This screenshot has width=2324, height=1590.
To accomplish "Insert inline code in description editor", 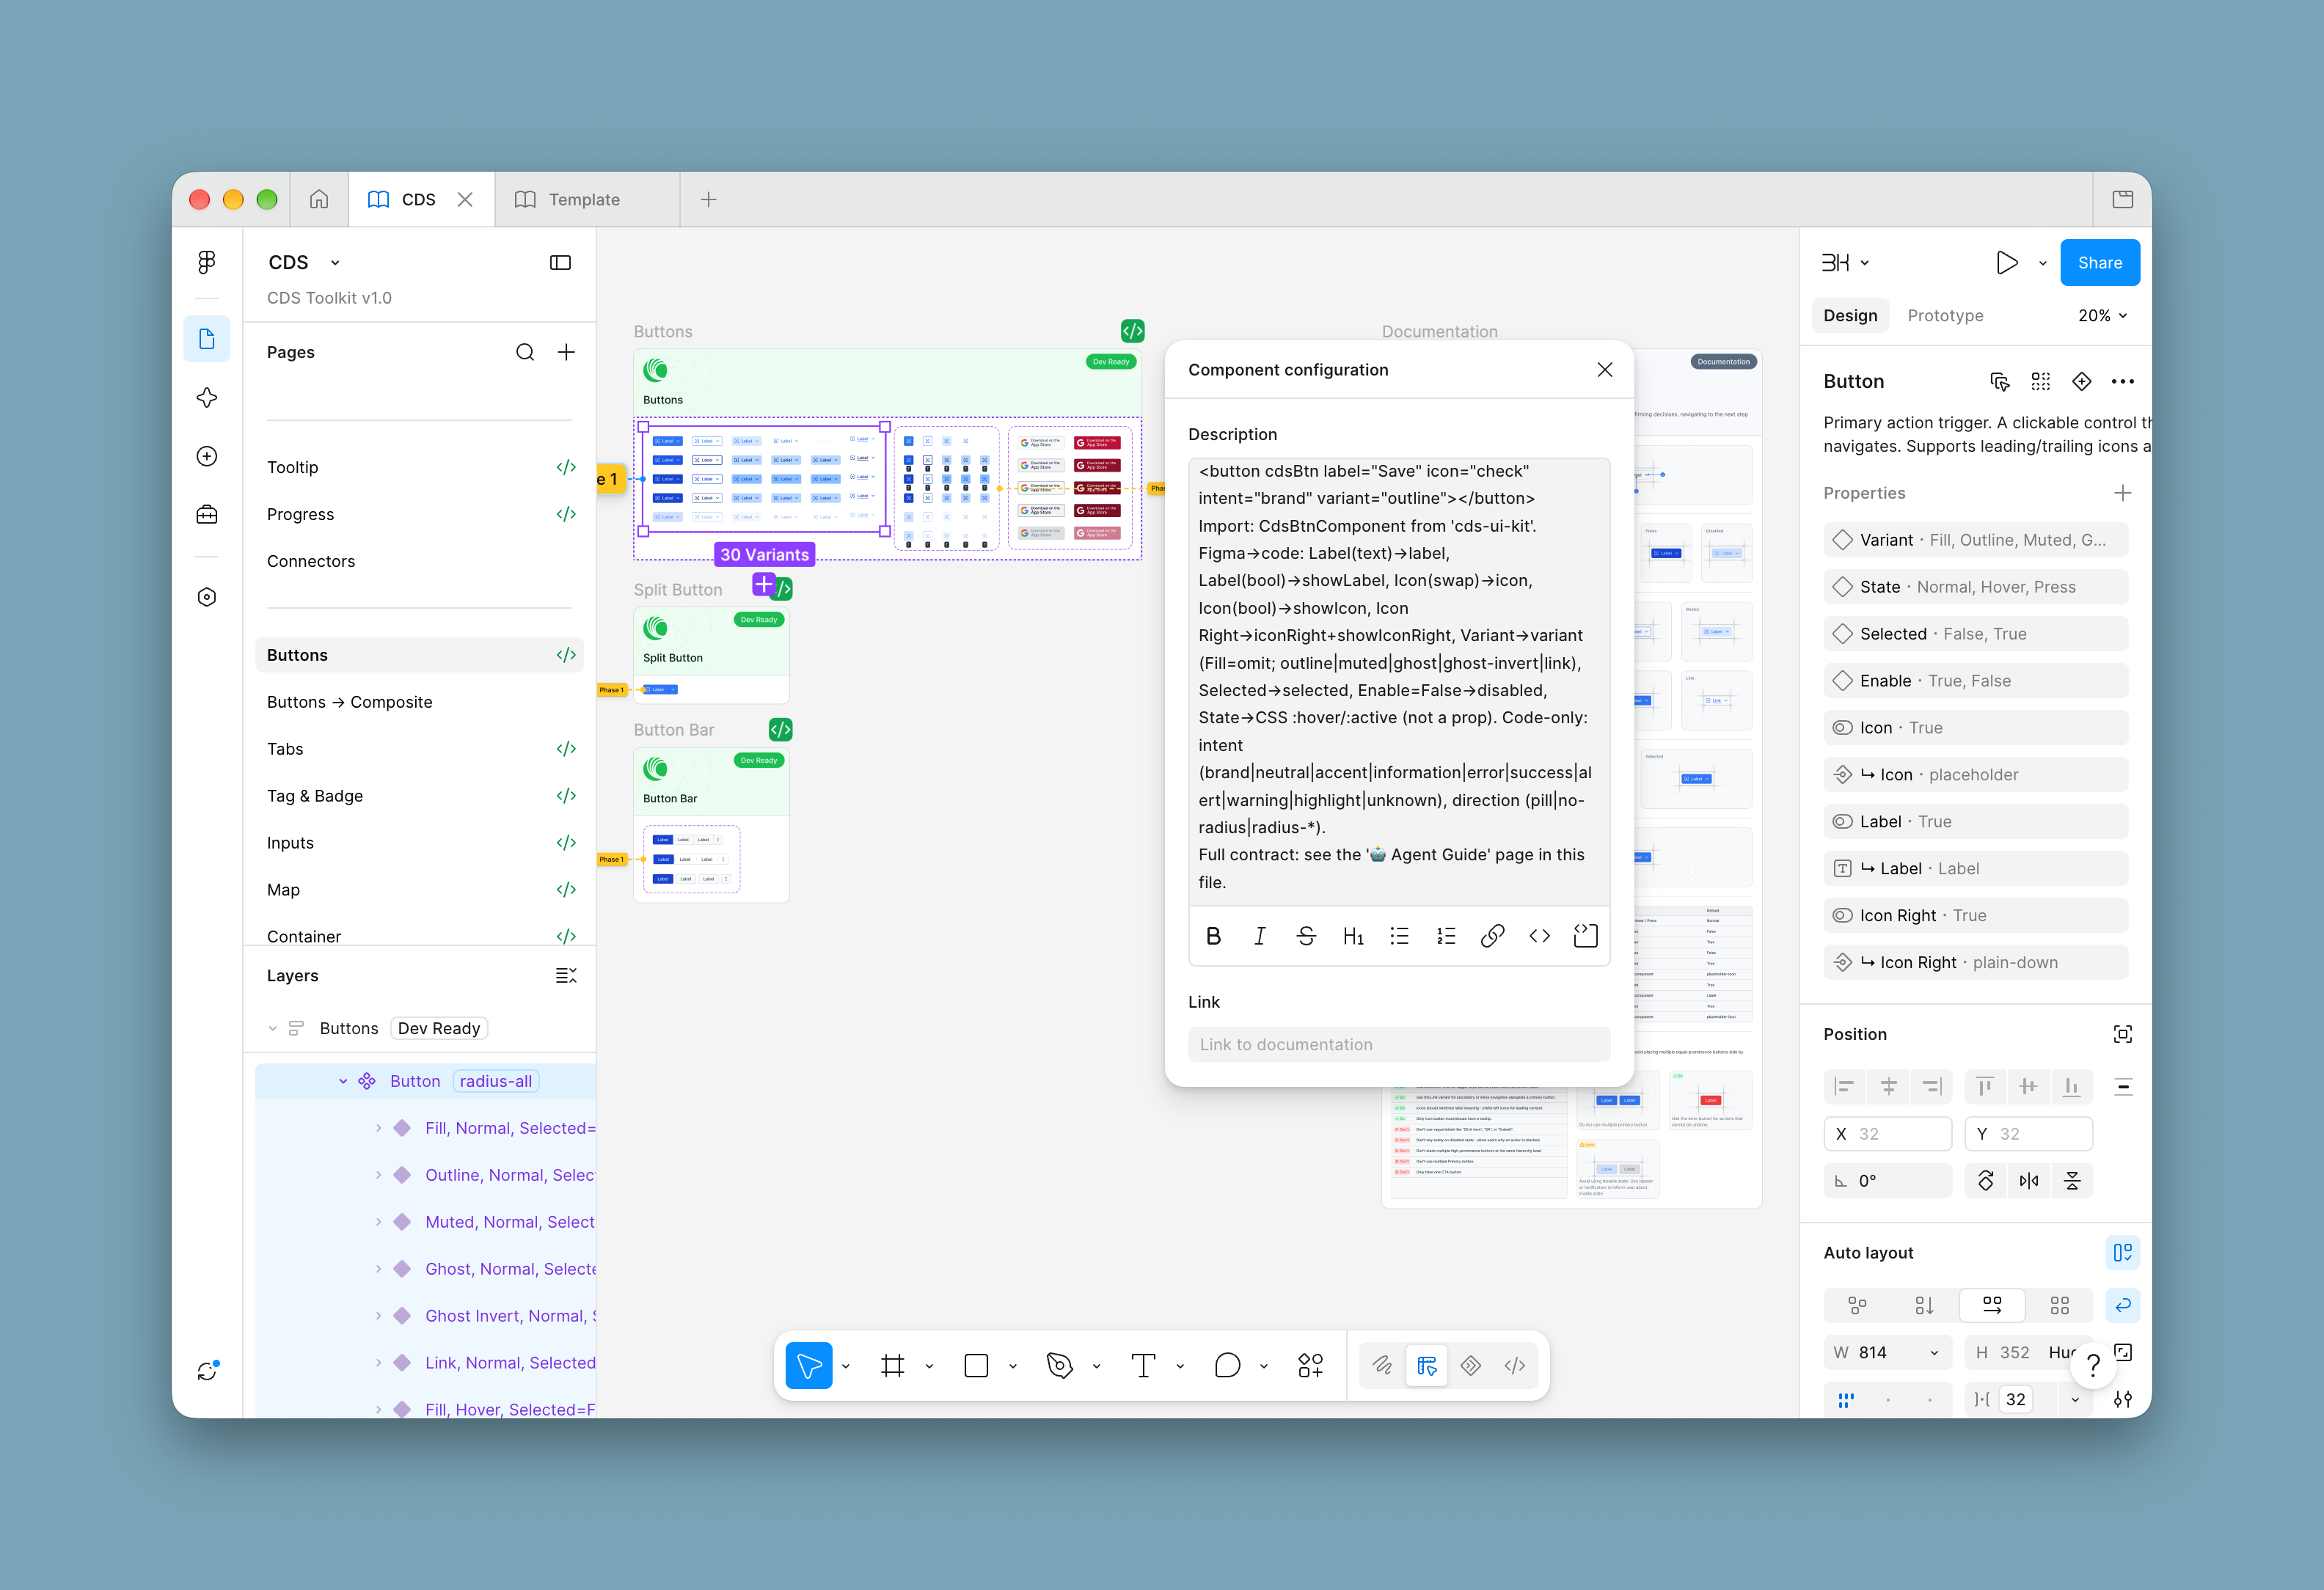I will point(1539,936).
